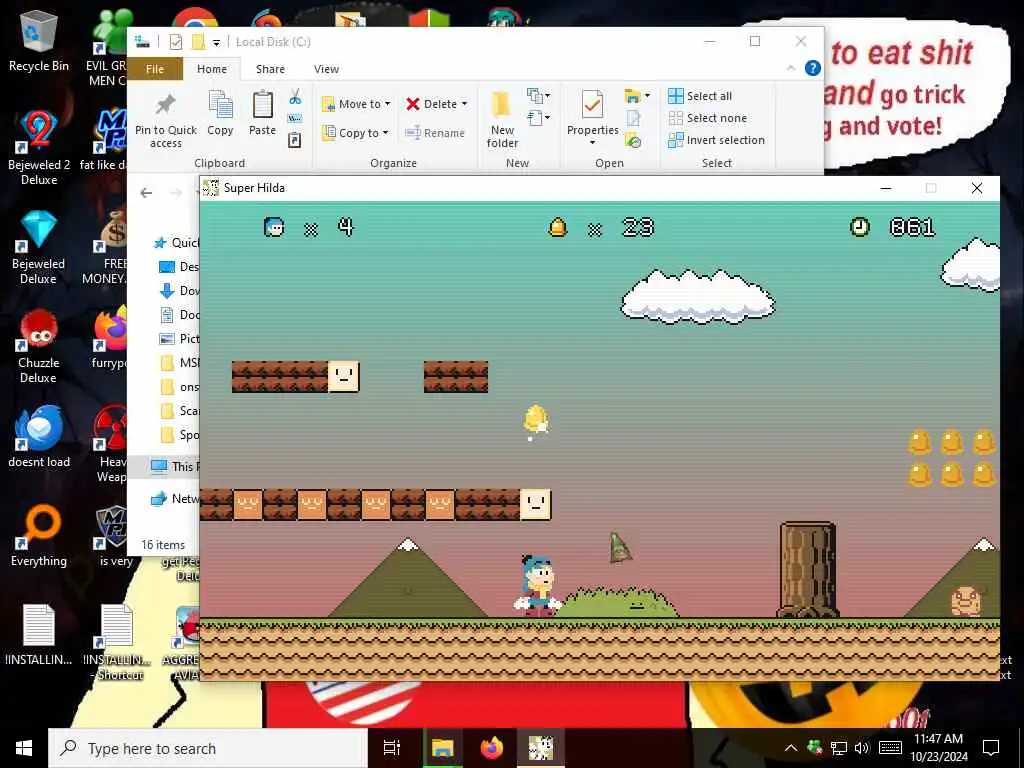Image resolution: width=1024 pixels, height=768 pixels.
Task: Open the Copy to dropdown
Action: [x=357, y=133]
